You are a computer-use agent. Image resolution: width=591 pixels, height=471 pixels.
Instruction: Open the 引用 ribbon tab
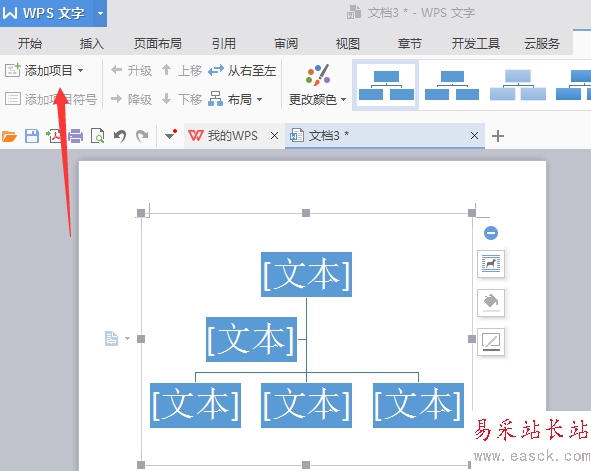tap(224, 44)
